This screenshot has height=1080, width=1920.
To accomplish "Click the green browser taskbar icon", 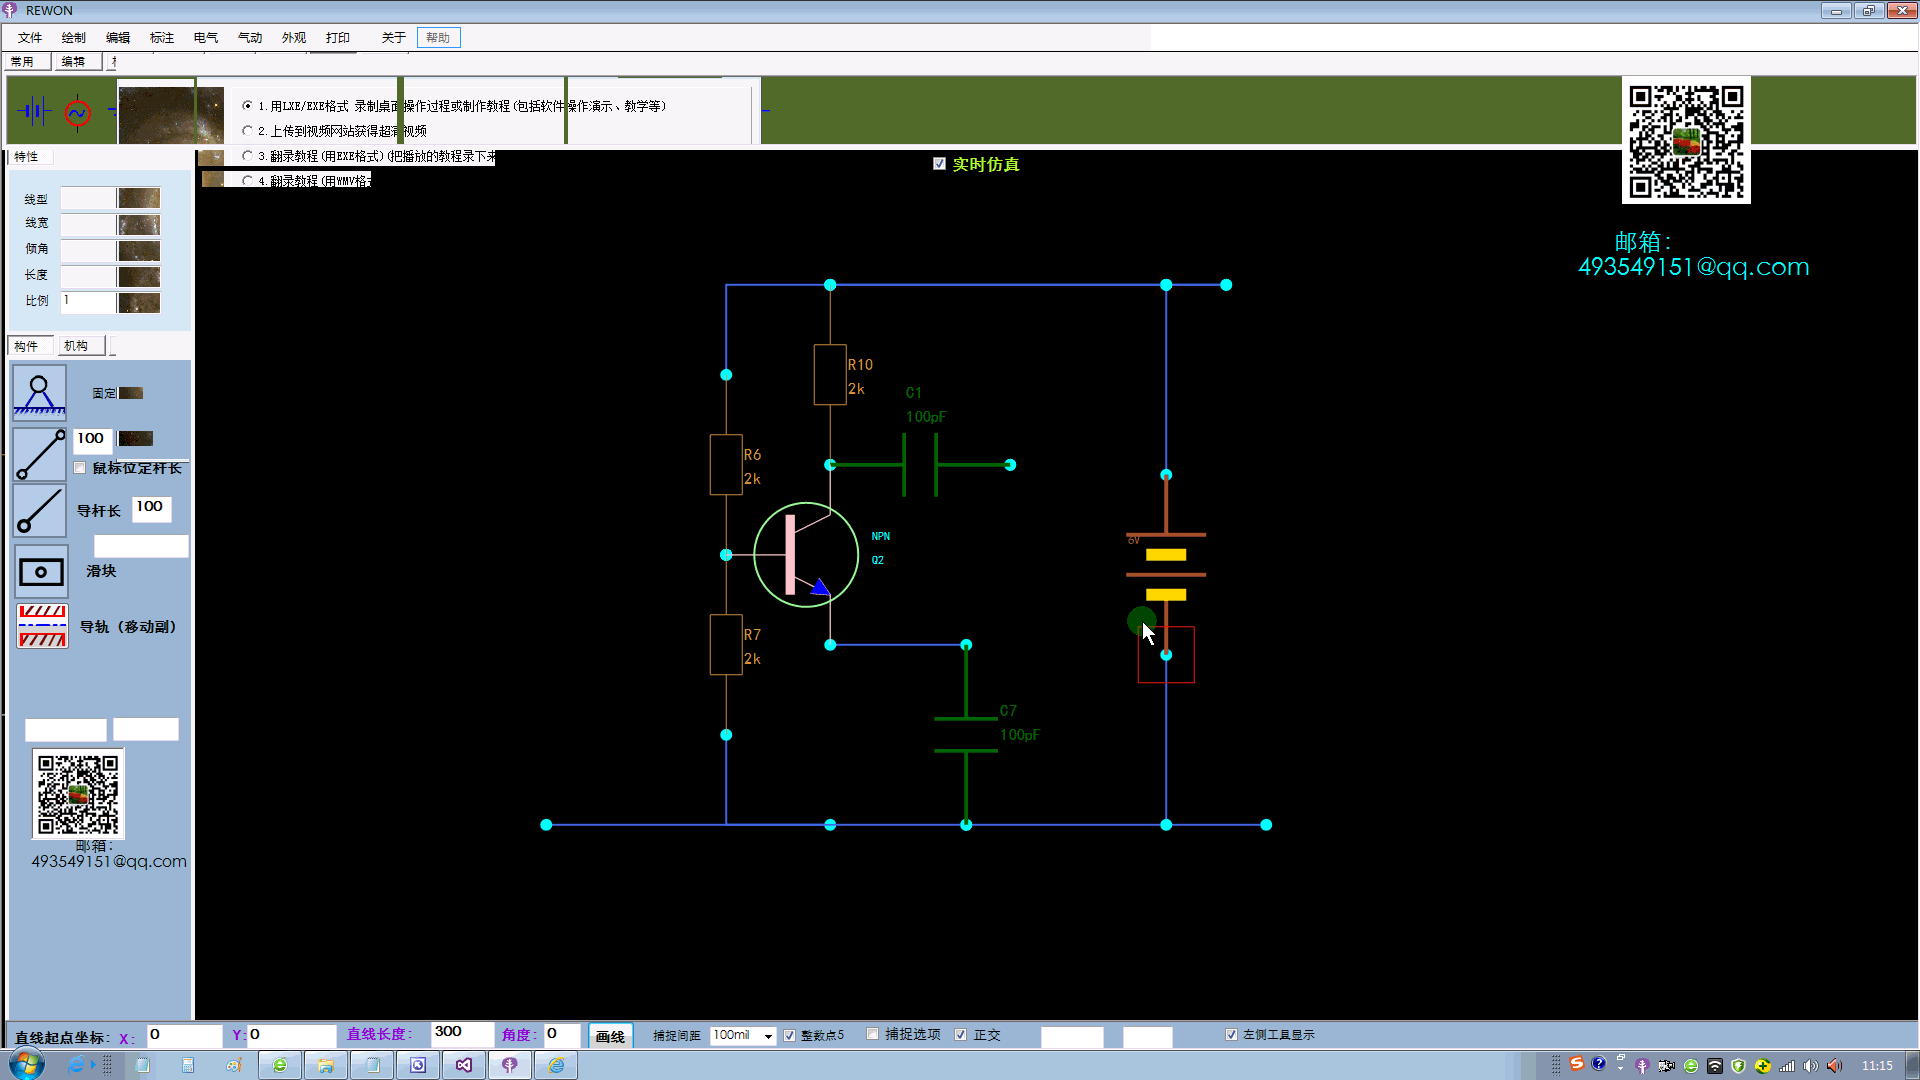I will (x=280, y=1065).
